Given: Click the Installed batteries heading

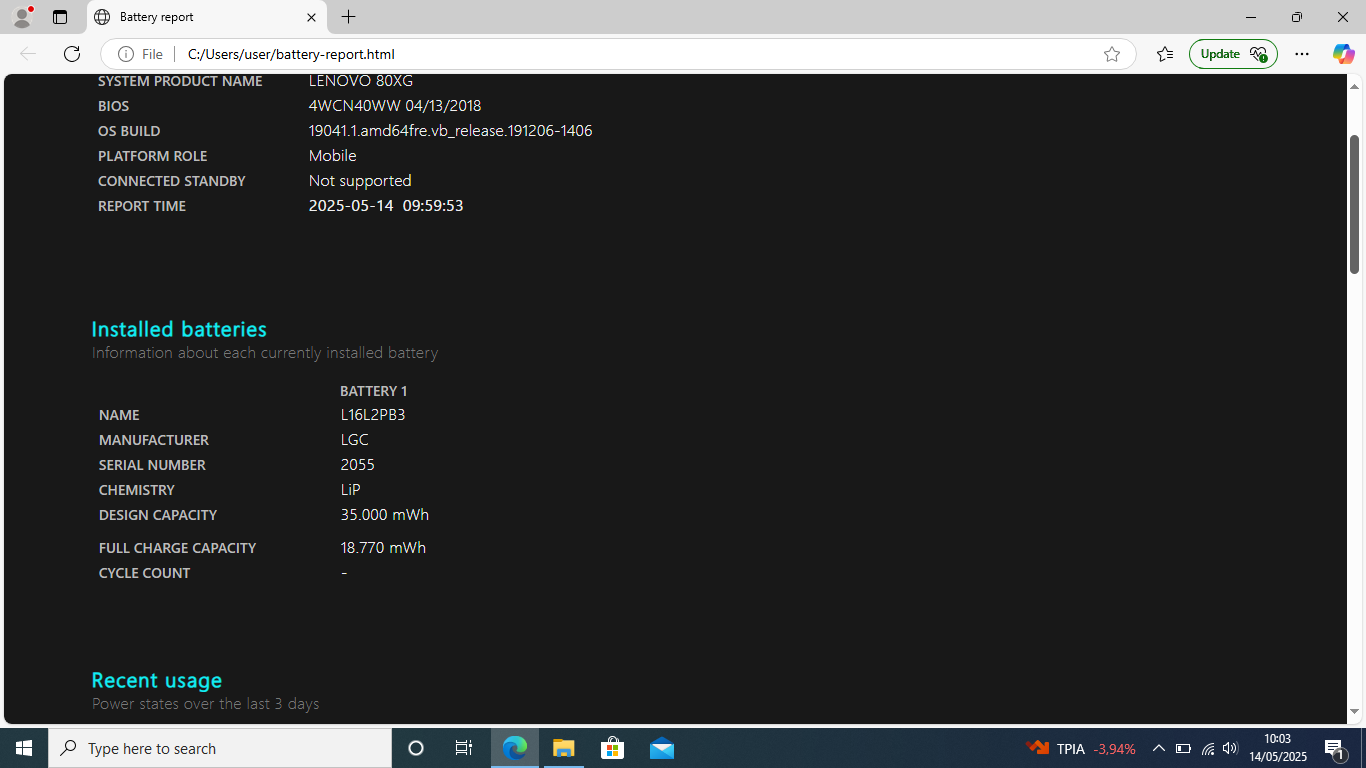Looking at the screenshot, I should click(179, 329).
